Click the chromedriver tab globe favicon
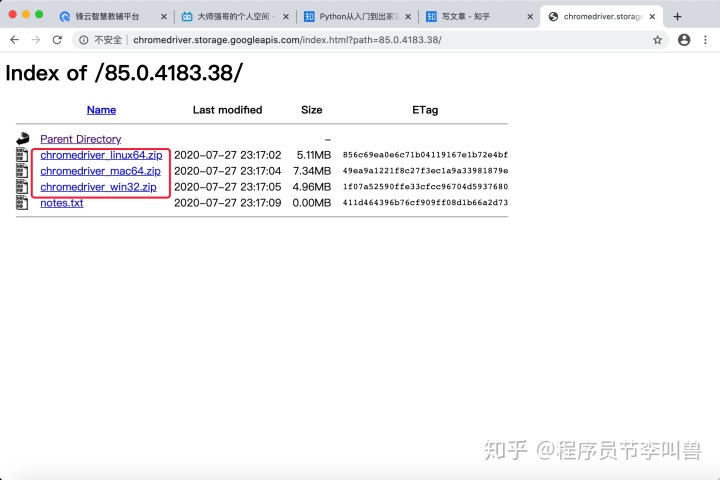720x480 pixels. 553,17
